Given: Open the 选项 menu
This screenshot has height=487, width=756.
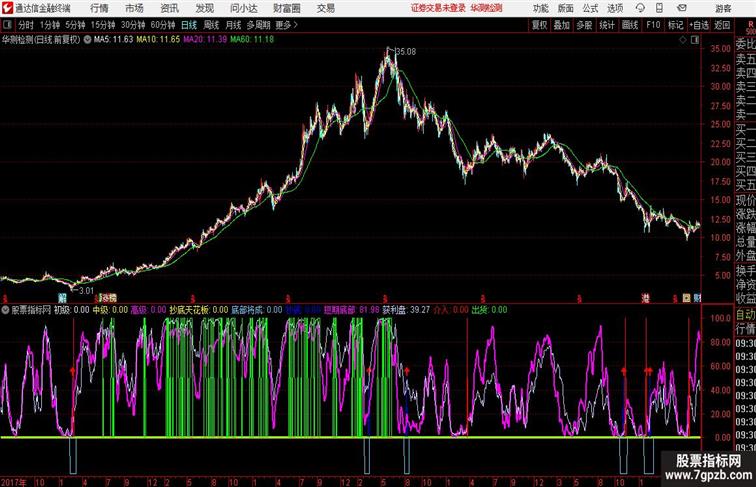Looking at the screenshot, I should coord(615,8).
